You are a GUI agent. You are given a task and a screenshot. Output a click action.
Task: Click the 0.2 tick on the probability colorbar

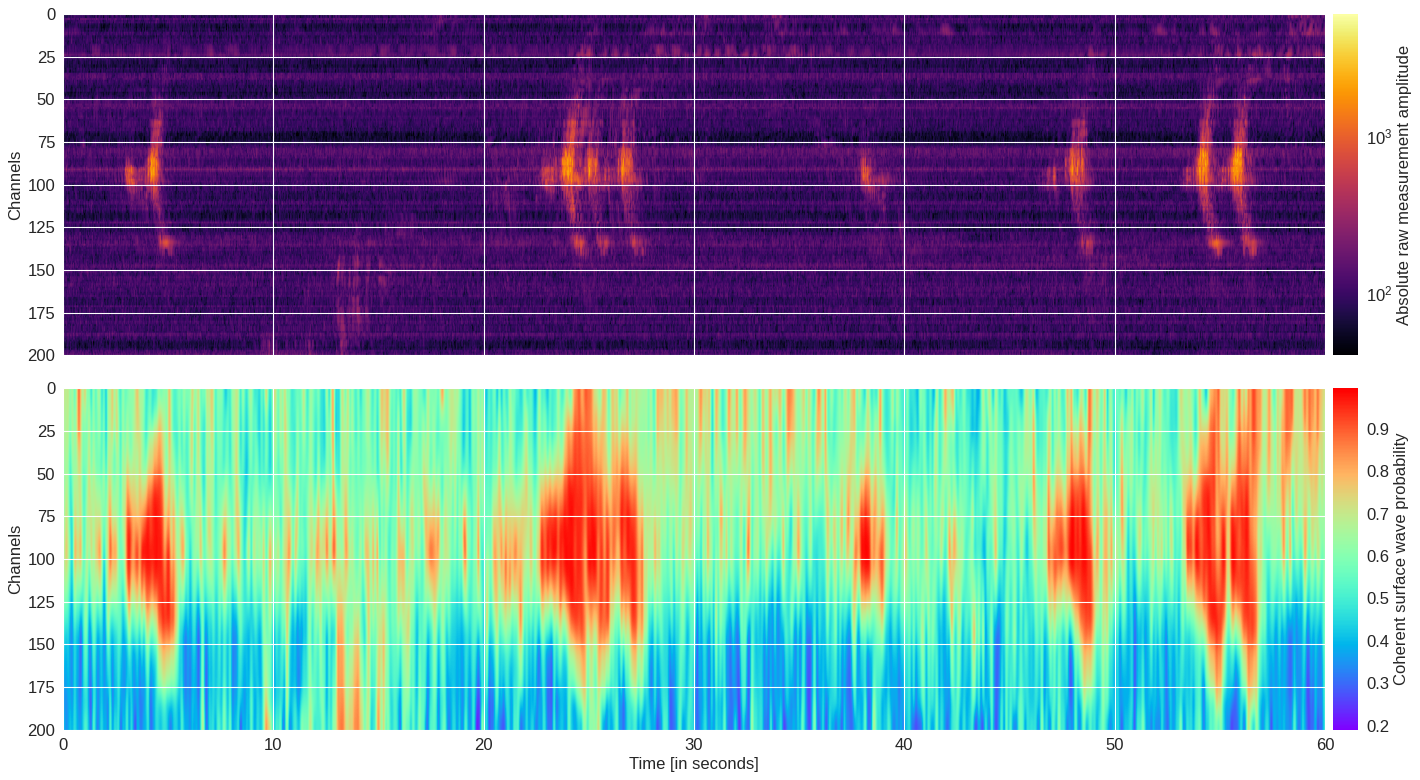[1377, 726]
